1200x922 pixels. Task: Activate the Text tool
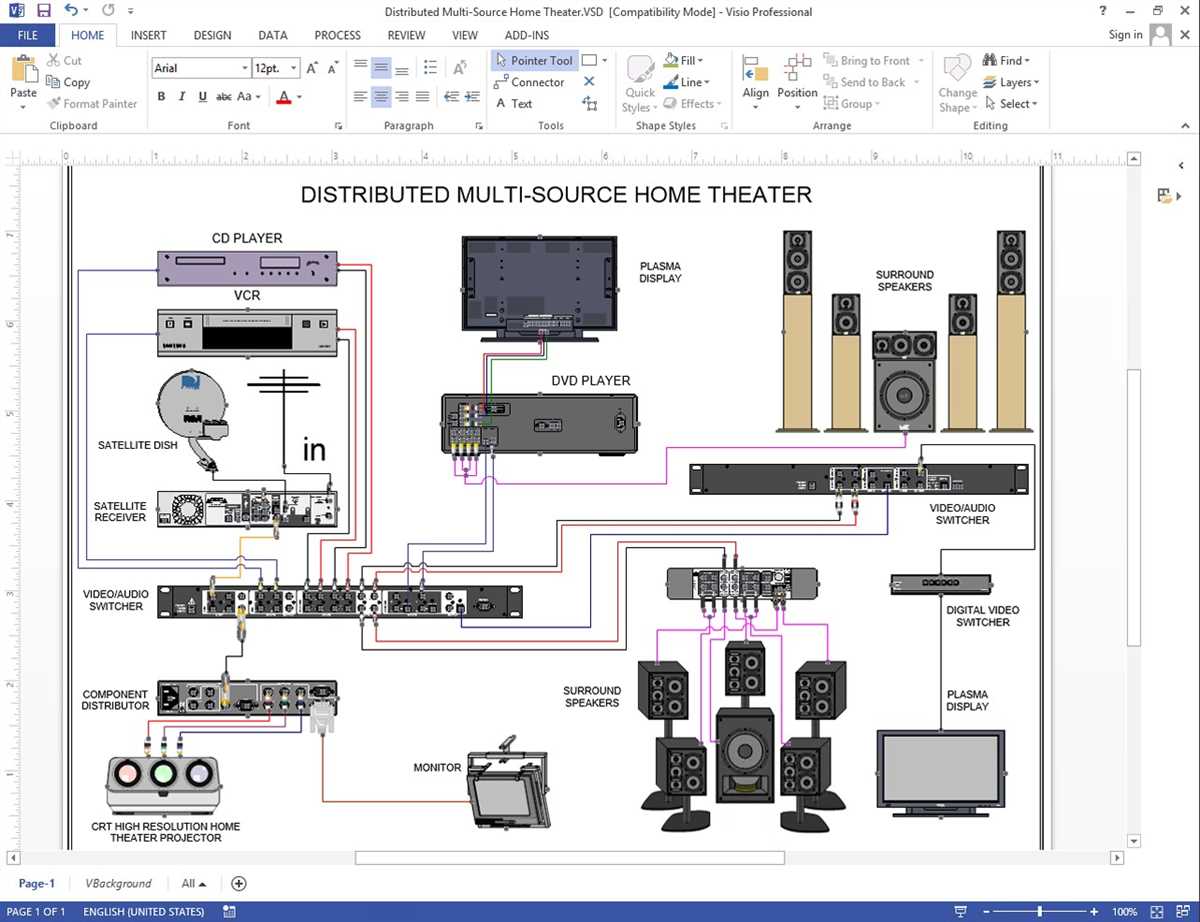(520, 103)
